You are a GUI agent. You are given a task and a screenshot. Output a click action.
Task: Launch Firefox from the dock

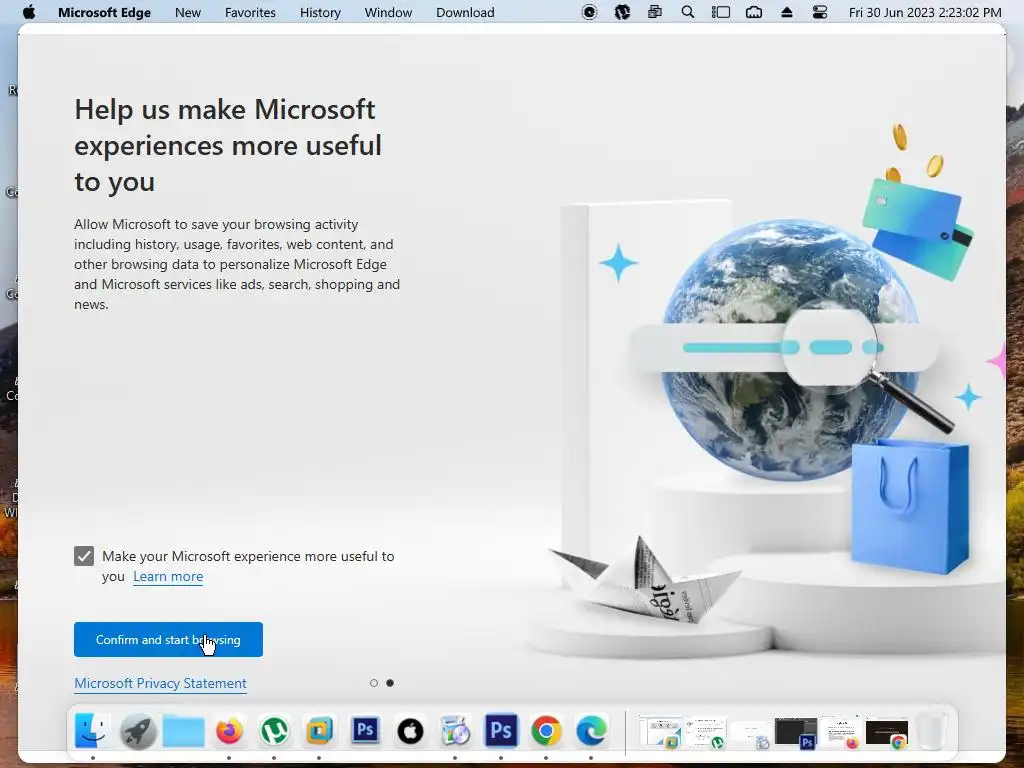229,731
